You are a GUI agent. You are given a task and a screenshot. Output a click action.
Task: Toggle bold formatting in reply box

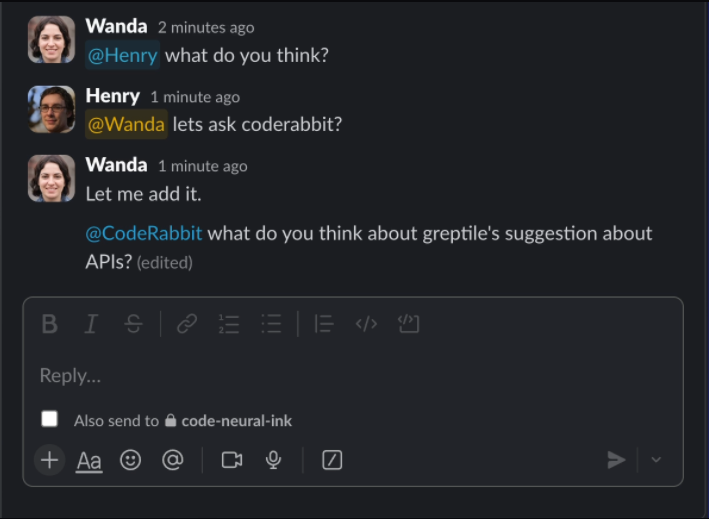pyautogui.click(x=49, y=324)
